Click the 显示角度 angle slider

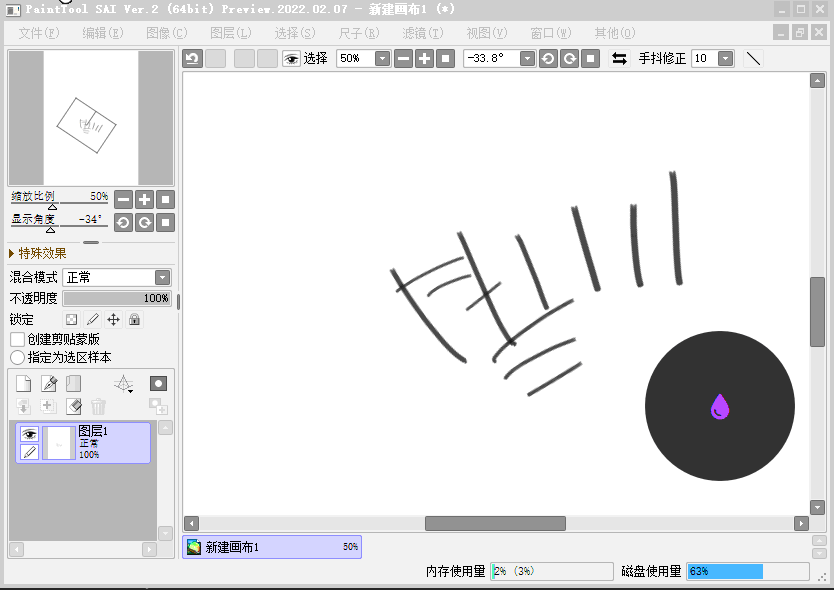(60, 222)
